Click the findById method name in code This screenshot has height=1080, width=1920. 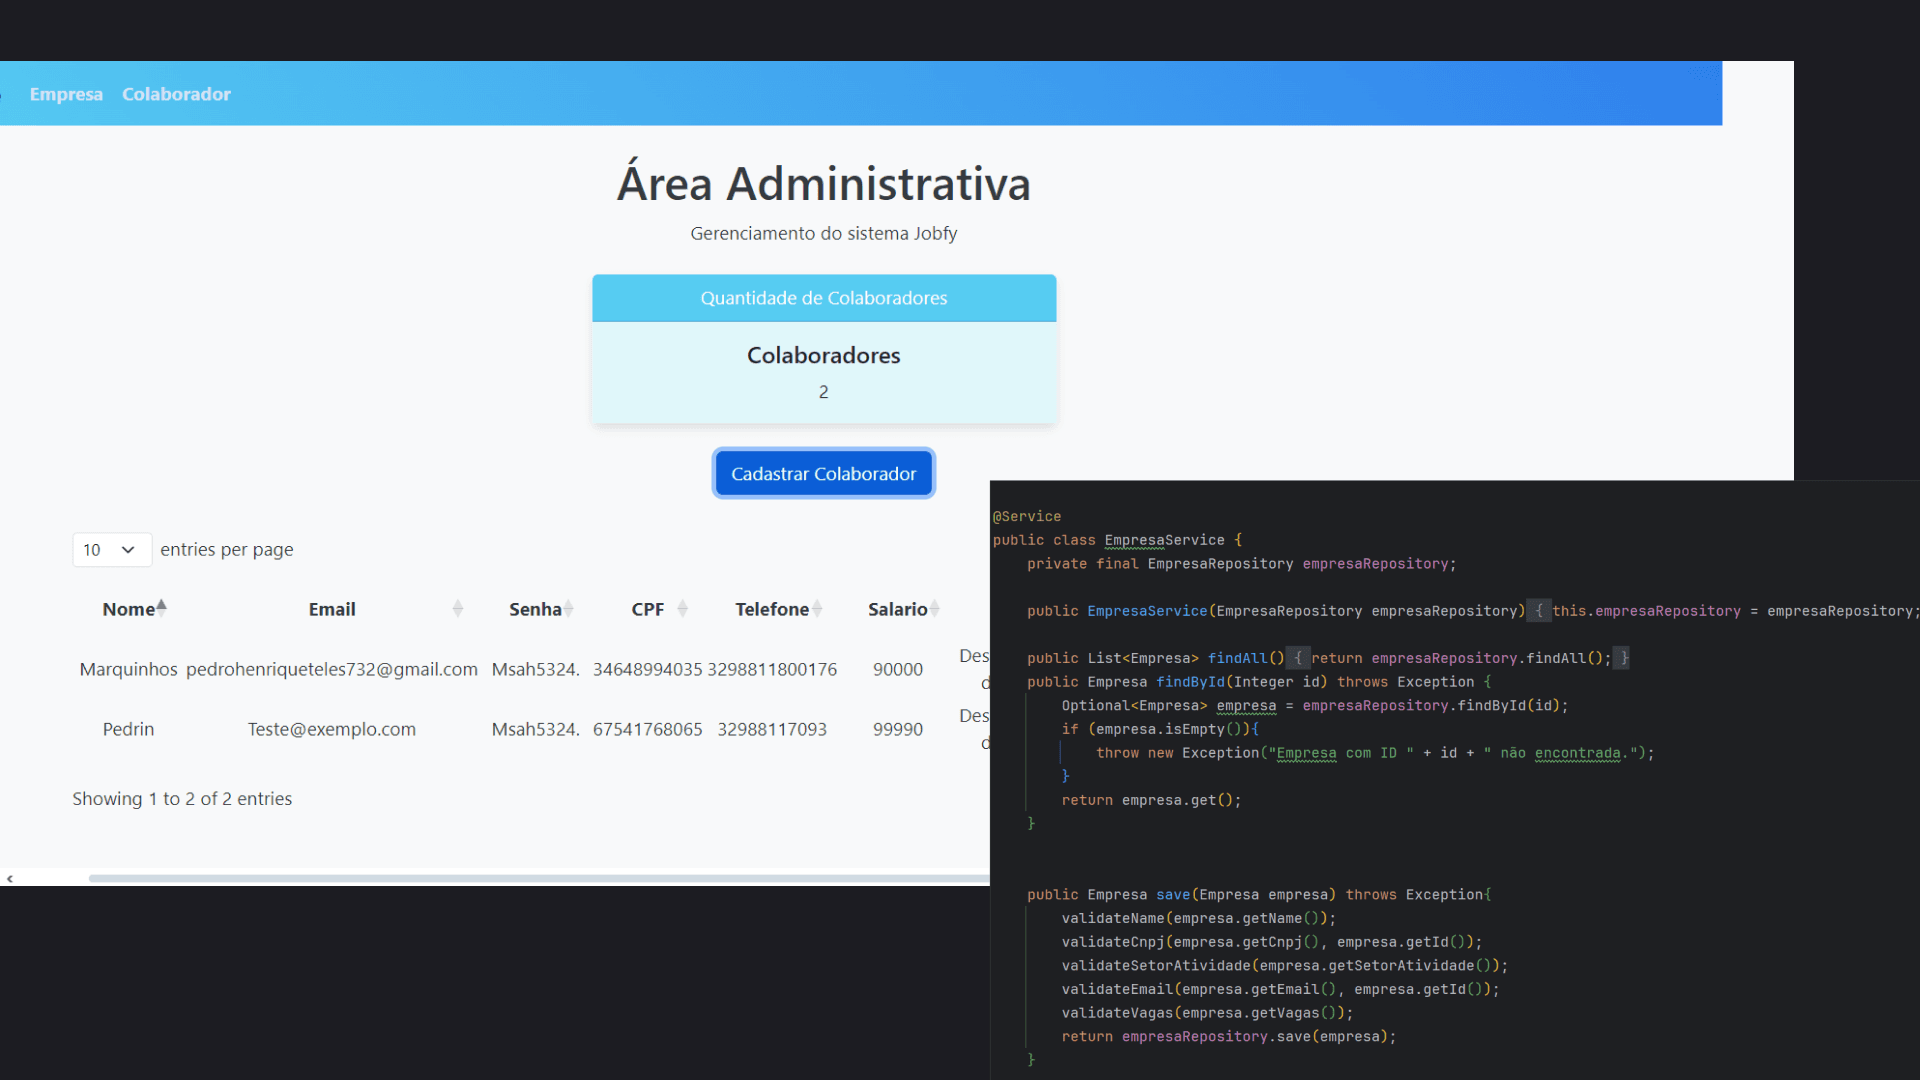click(1189, 682)
